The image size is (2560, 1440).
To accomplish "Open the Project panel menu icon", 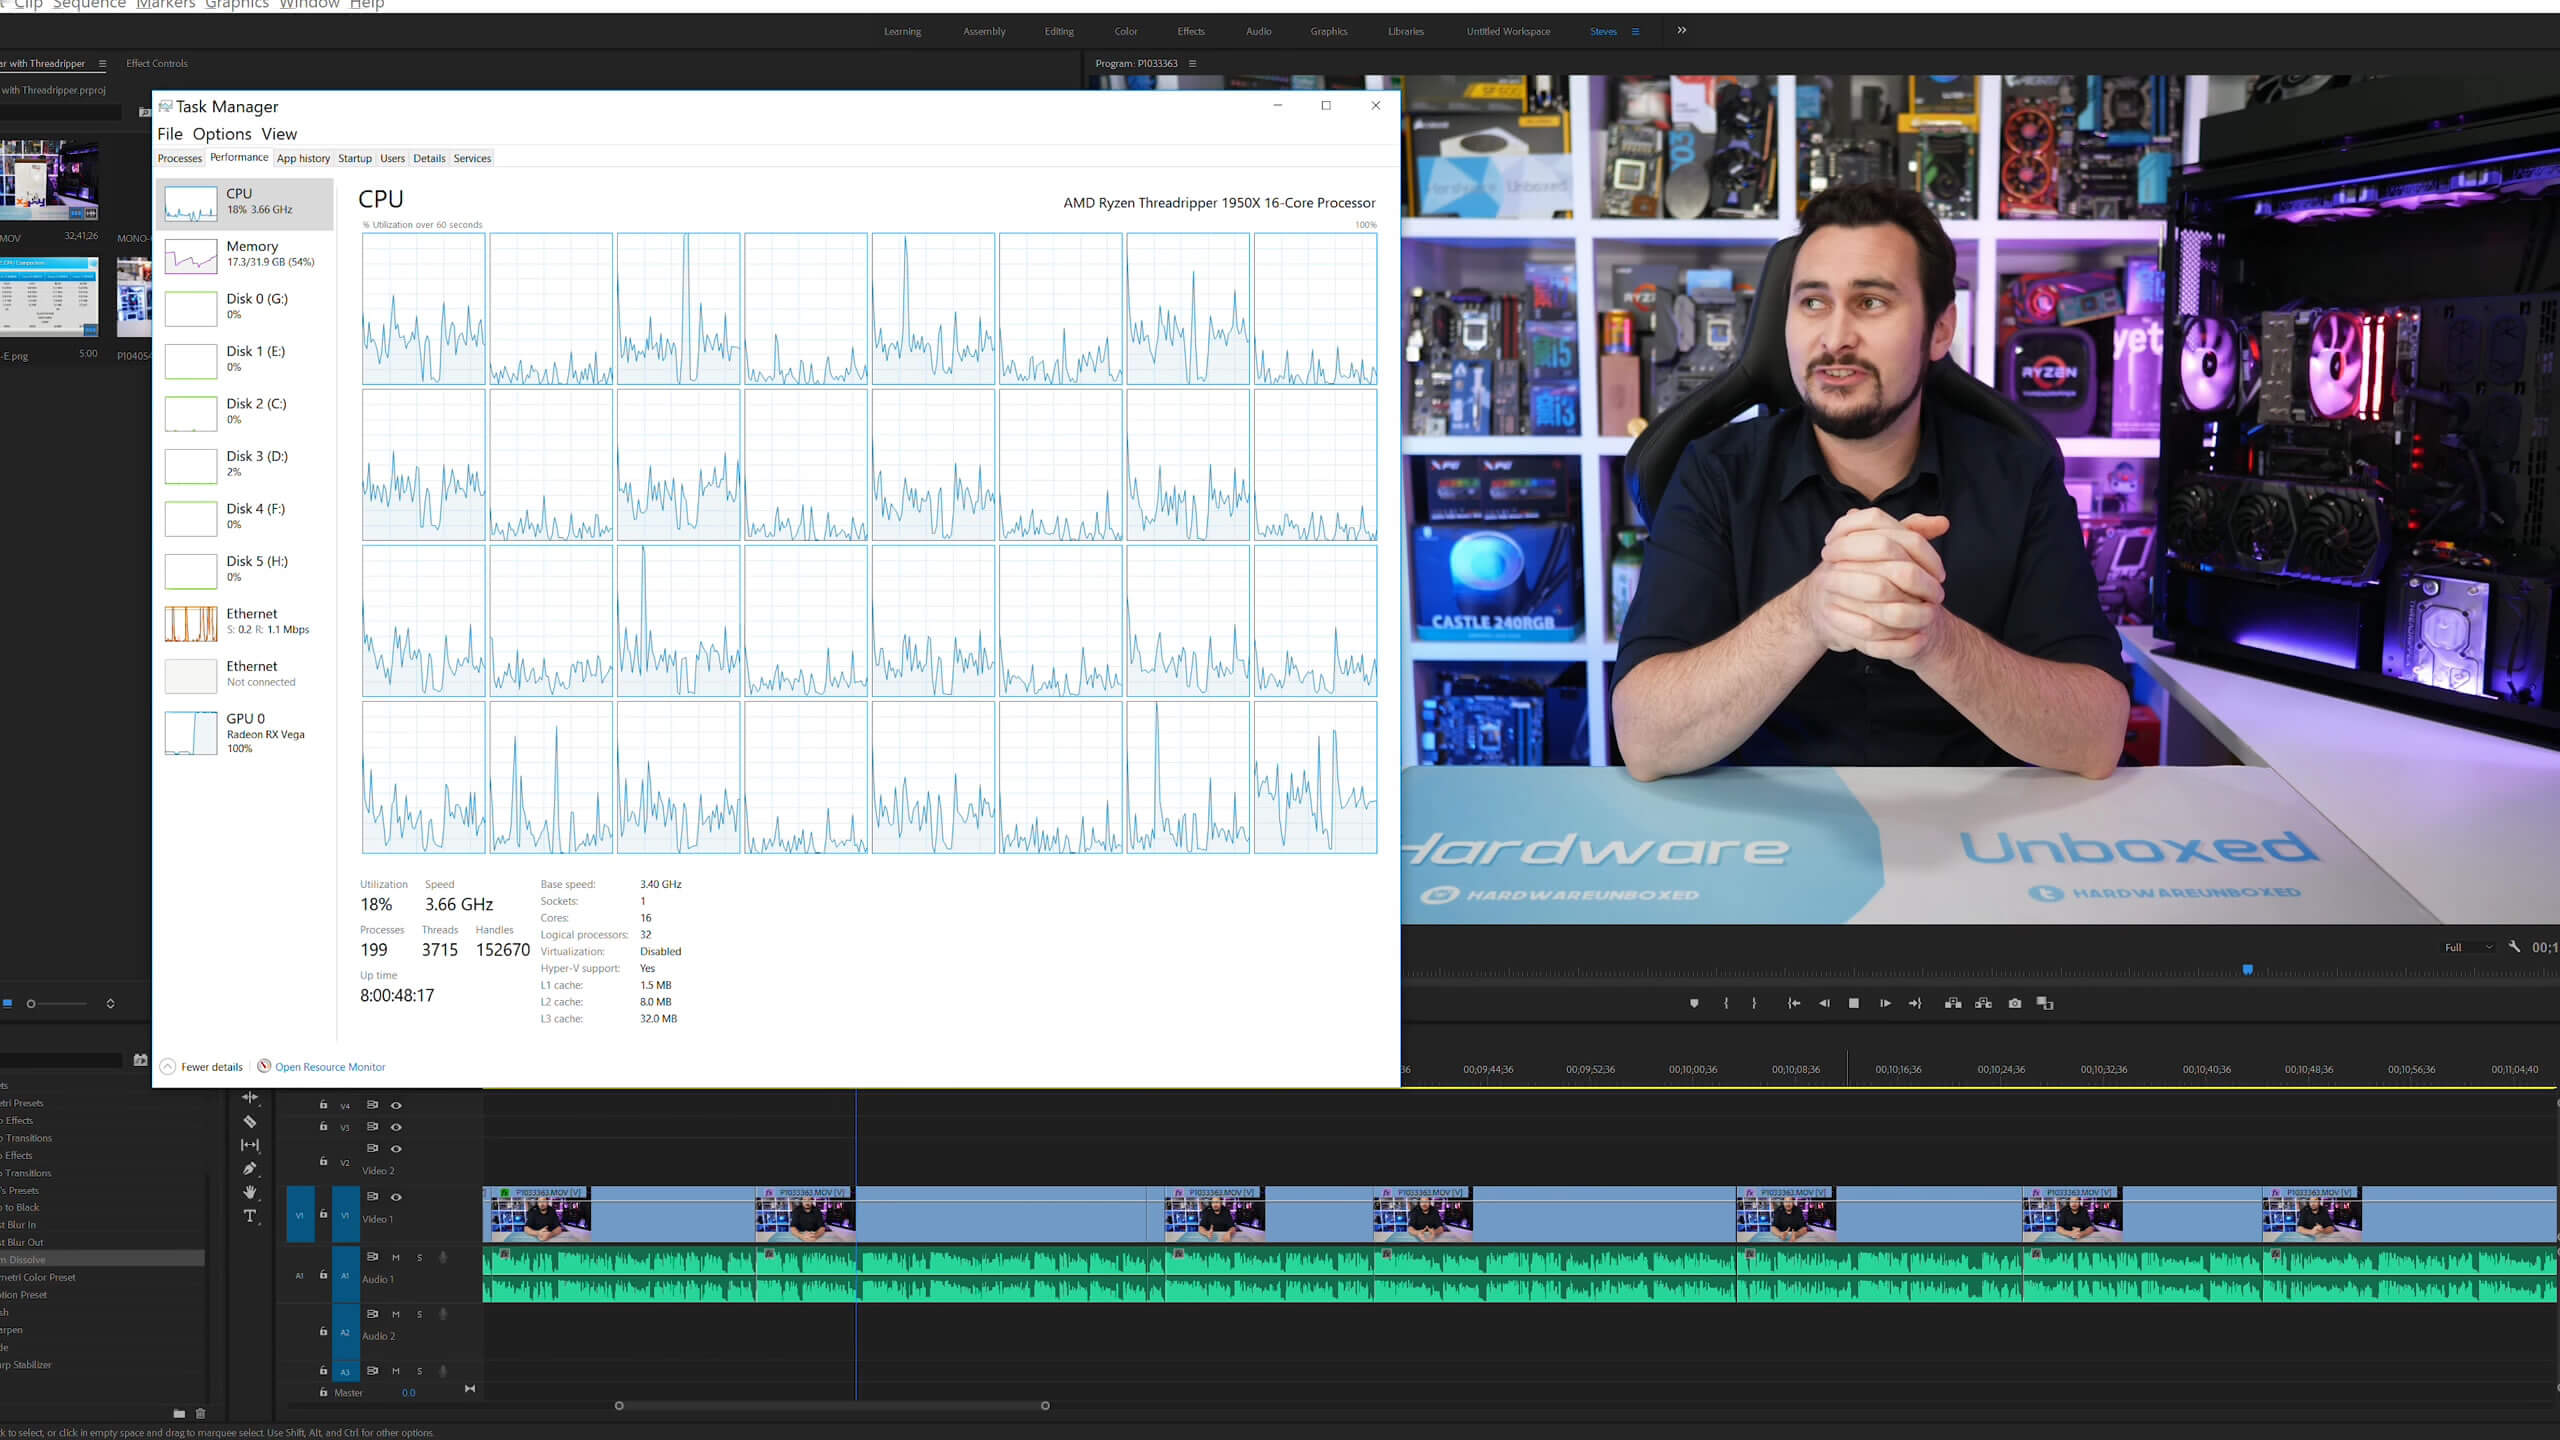I will click(102, 63).
